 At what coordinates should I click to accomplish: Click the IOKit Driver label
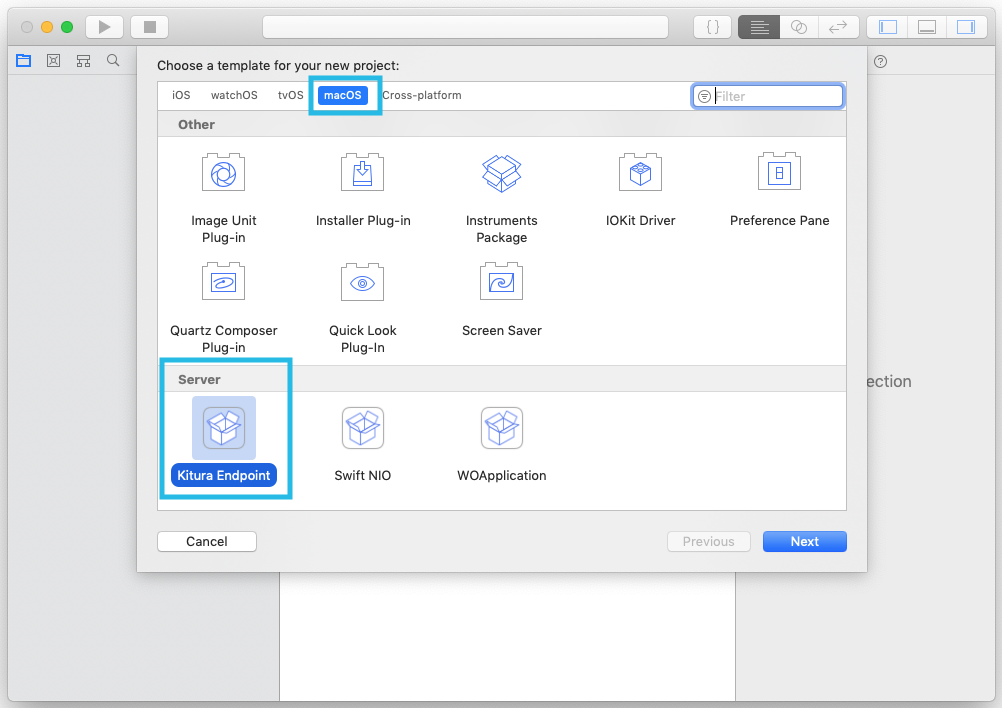coord(640,220)
